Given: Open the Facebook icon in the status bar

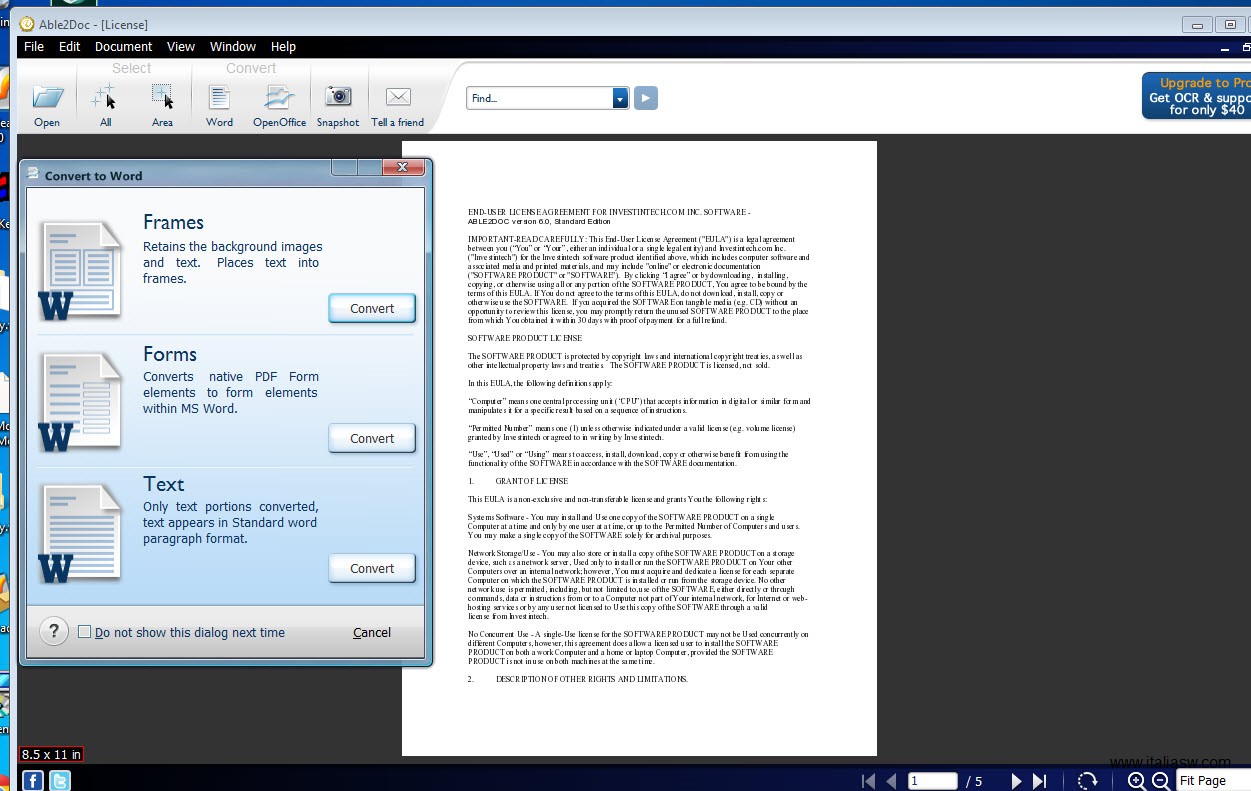Looking at the screenshot, I should click(x=33, y=780).
